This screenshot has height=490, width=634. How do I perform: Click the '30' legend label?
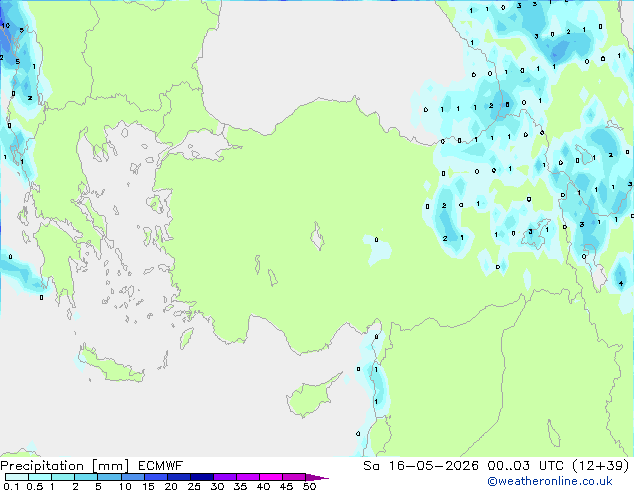point(217,486)
